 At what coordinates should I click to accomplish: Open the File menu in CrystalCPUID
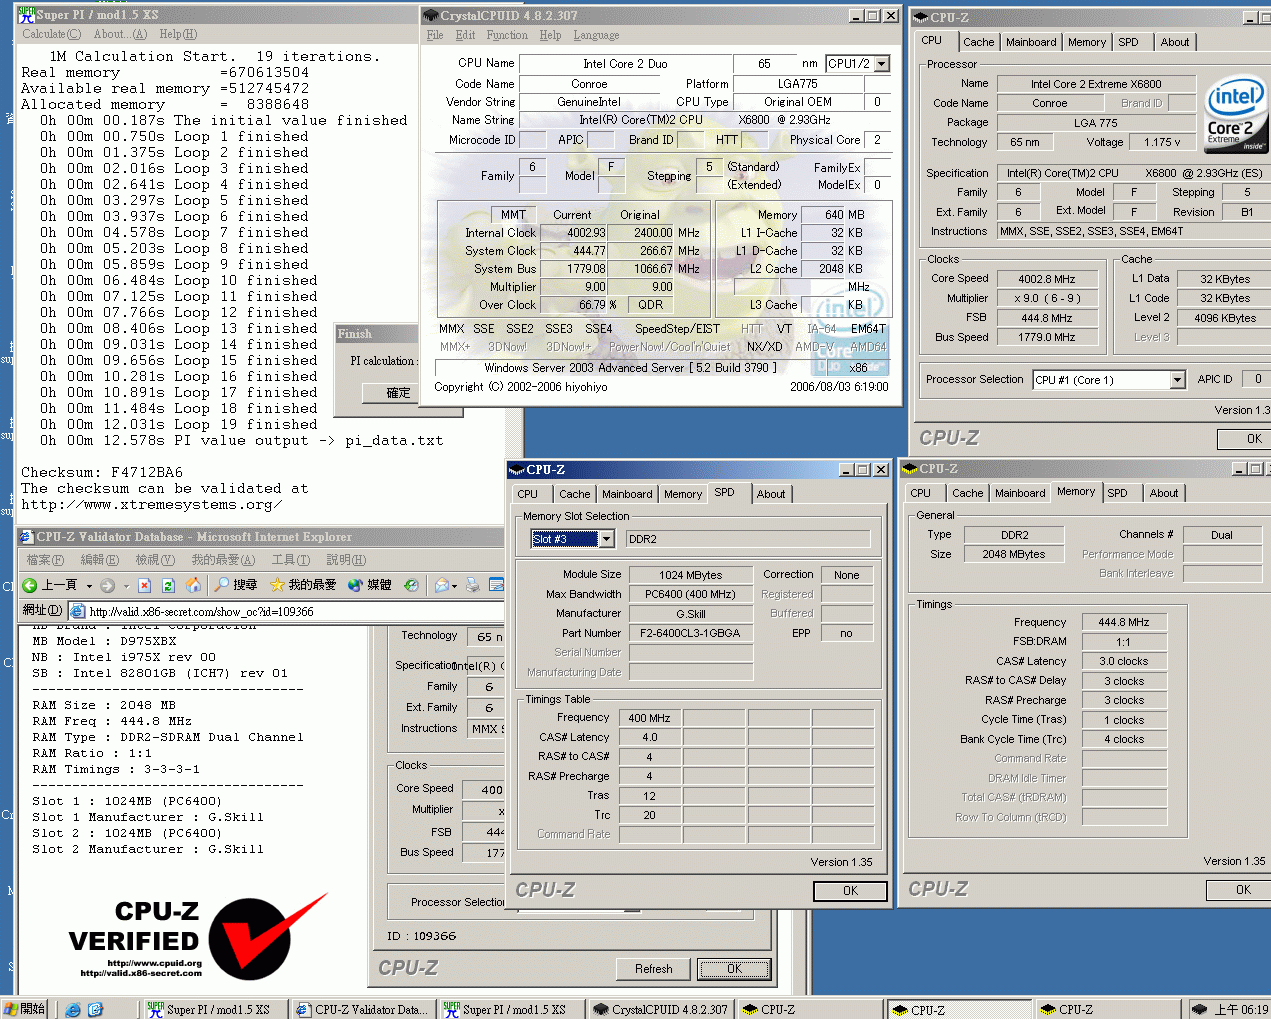[435, 35]
